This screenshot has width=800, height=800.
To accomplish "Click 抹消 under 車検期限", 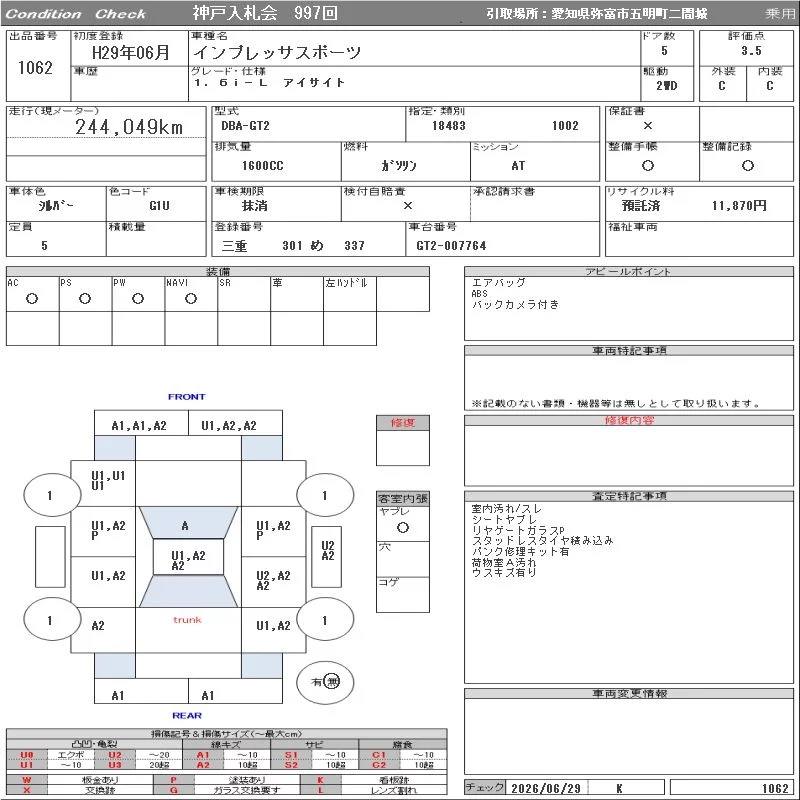I will pos(255,206).
